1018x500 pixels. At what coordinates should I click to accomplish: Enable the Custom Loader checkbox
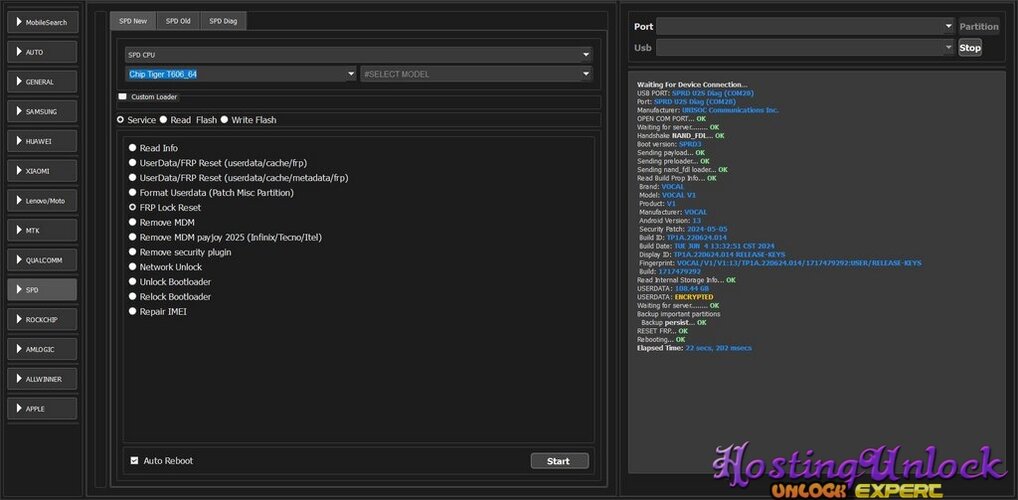click(x=123, y=97)
